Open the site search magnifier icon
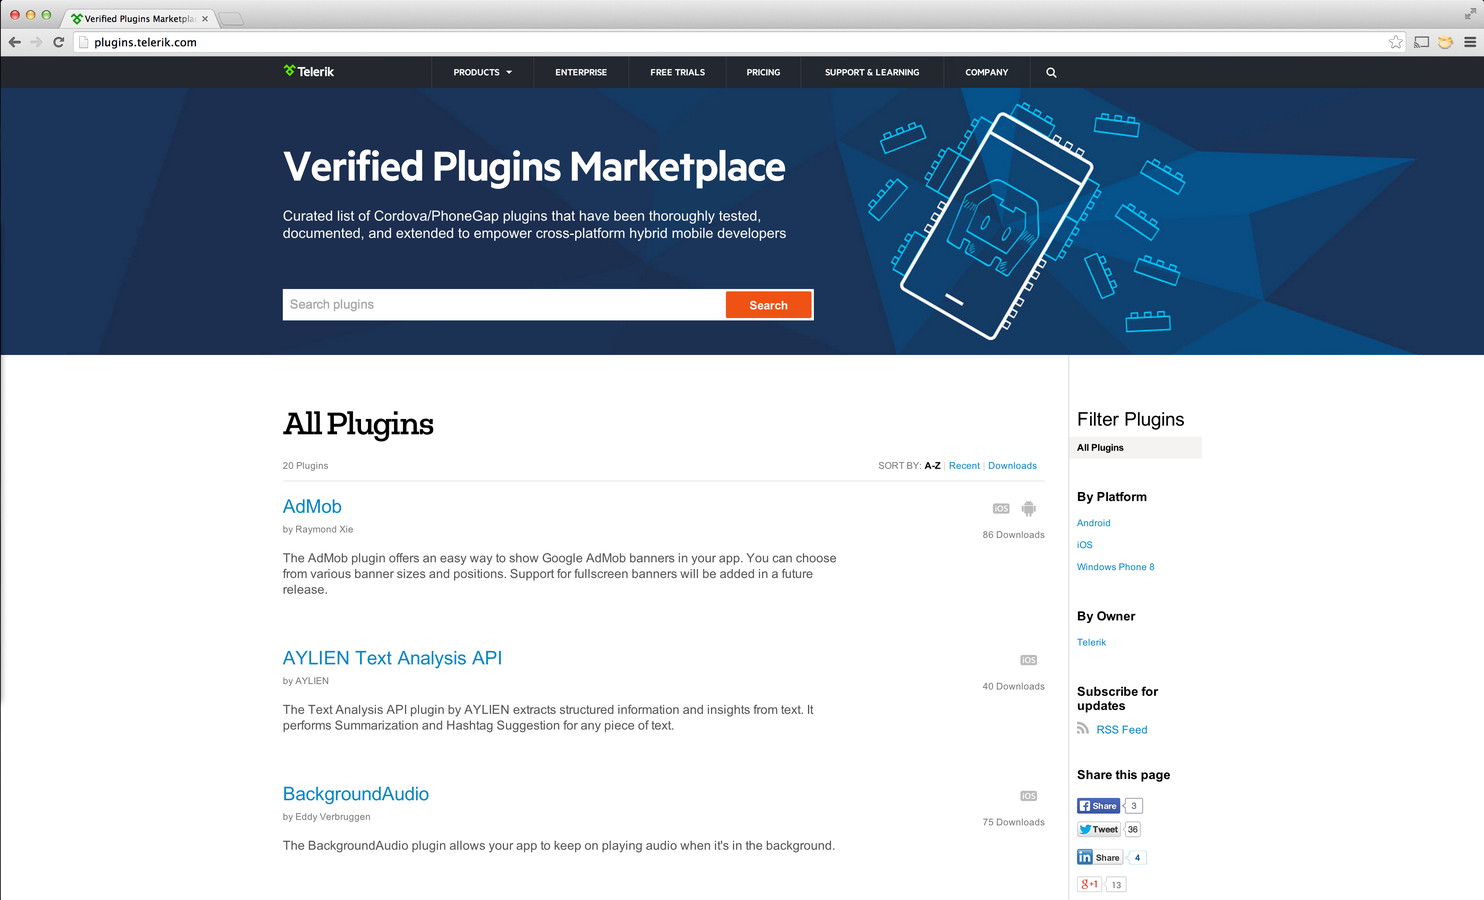Image resolution: width=1484 pixels, height=900 pixels. (x=1051, y=72)
